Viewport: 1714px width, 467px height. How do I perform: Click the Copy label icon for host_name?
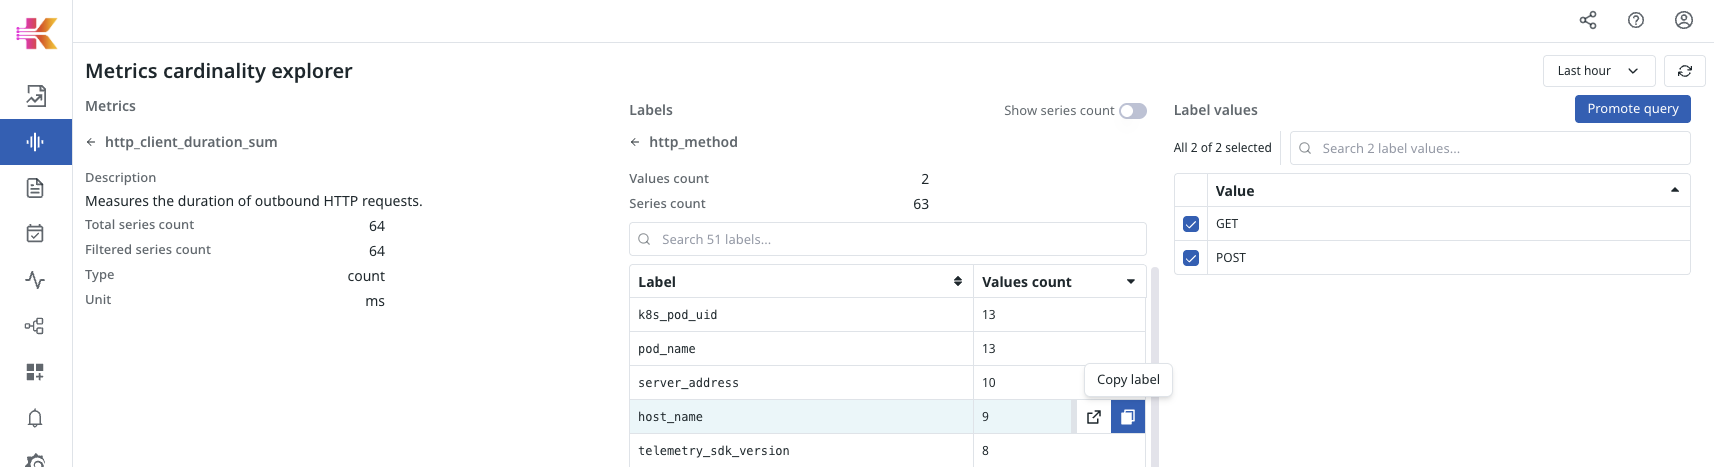coord(1127,417)
